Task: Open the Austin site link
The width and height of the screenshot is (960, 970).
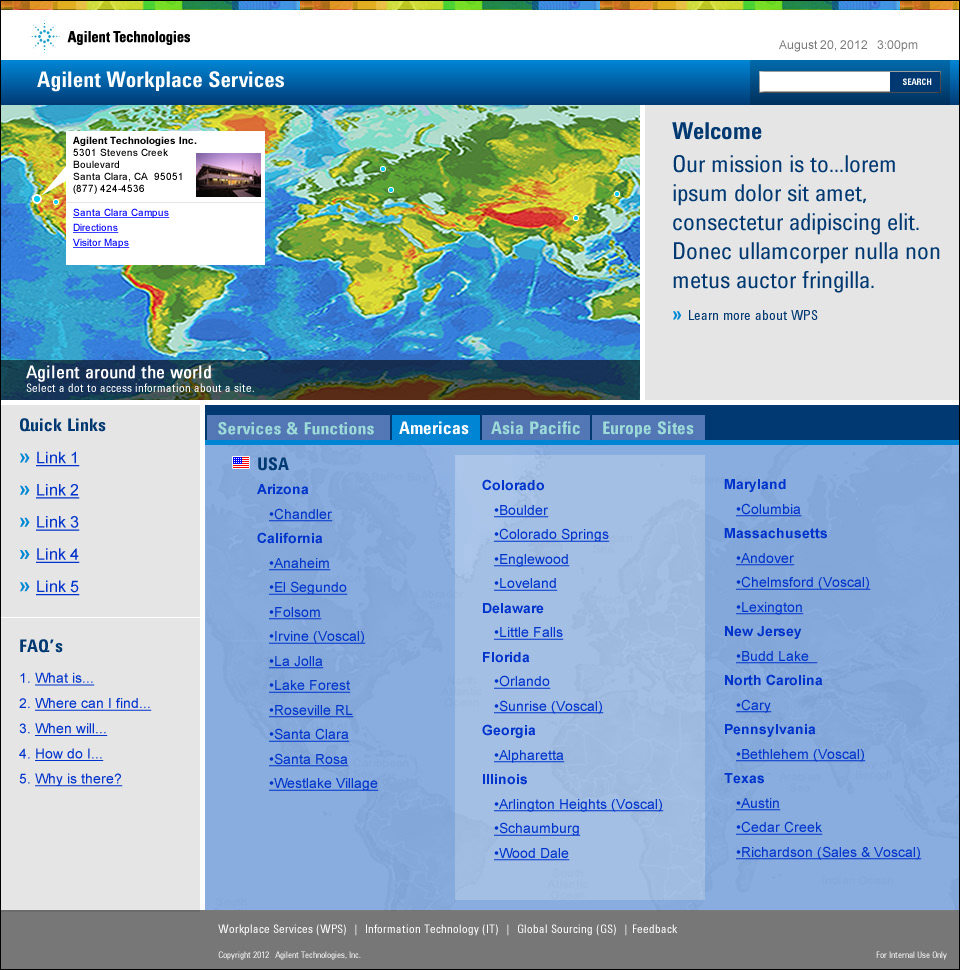Action: pyautogui.click(x=758, y=803)
